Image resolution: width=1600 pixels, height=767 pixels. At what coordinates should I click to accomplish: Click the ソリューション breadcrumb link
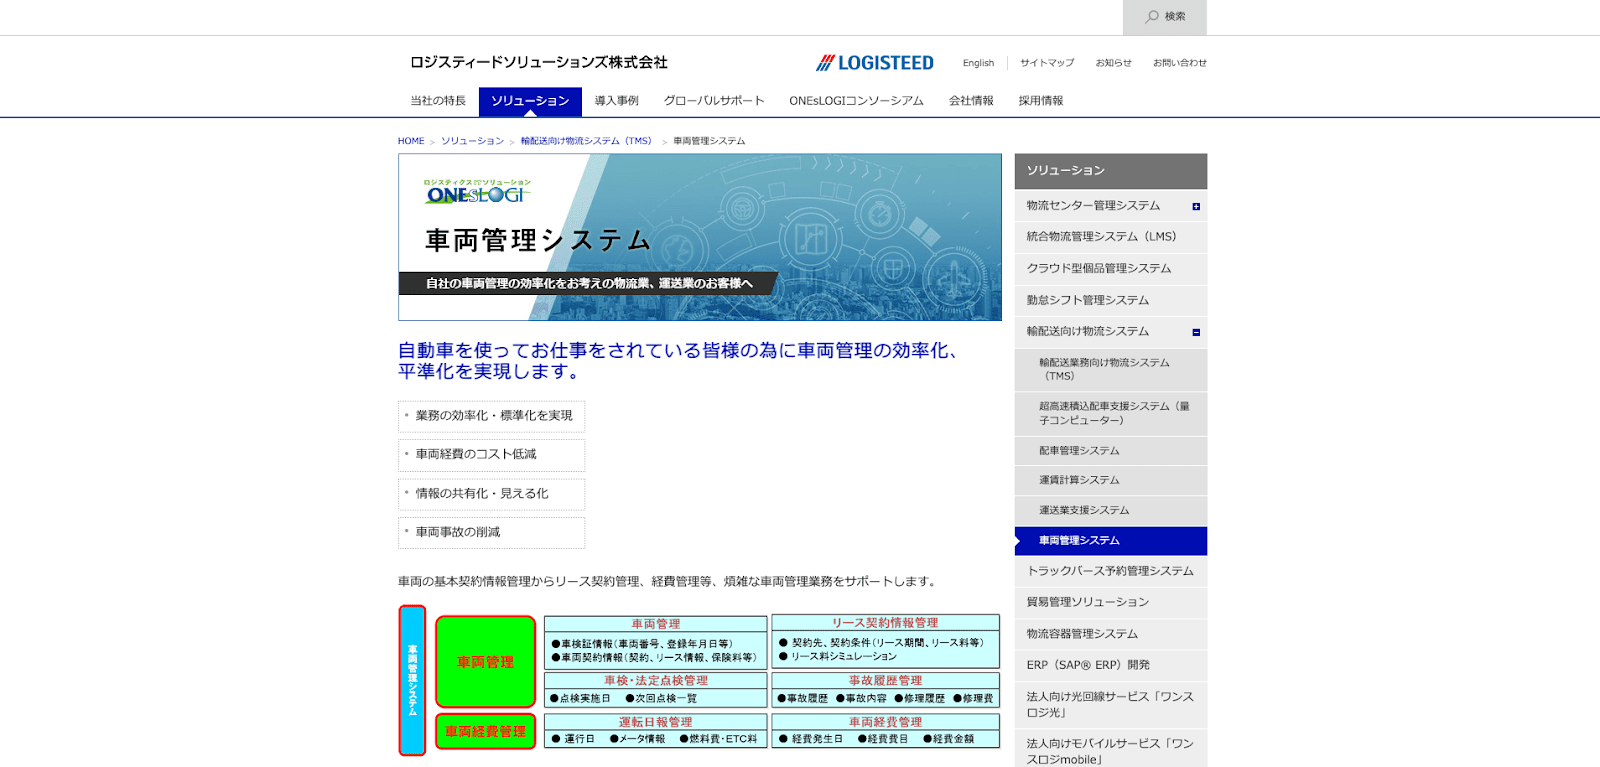pos(472,141)
